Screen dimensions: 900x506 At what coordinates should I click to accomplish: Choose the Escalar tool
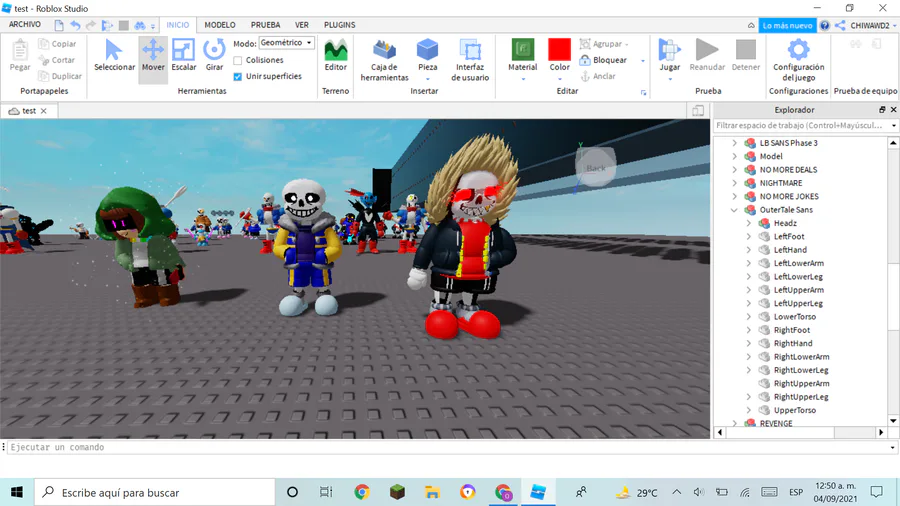click(184, 56)
